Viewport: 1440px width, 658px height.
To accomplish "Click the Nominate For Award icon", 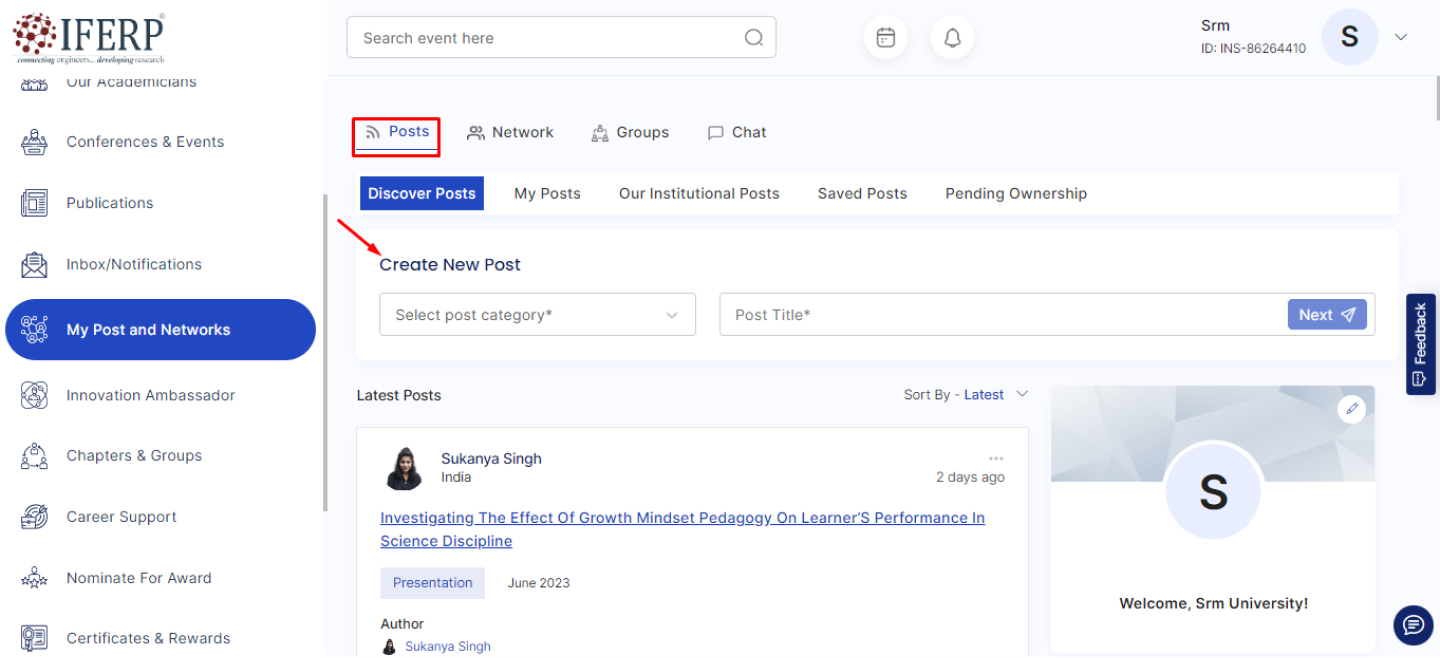I will click(34, 578).
